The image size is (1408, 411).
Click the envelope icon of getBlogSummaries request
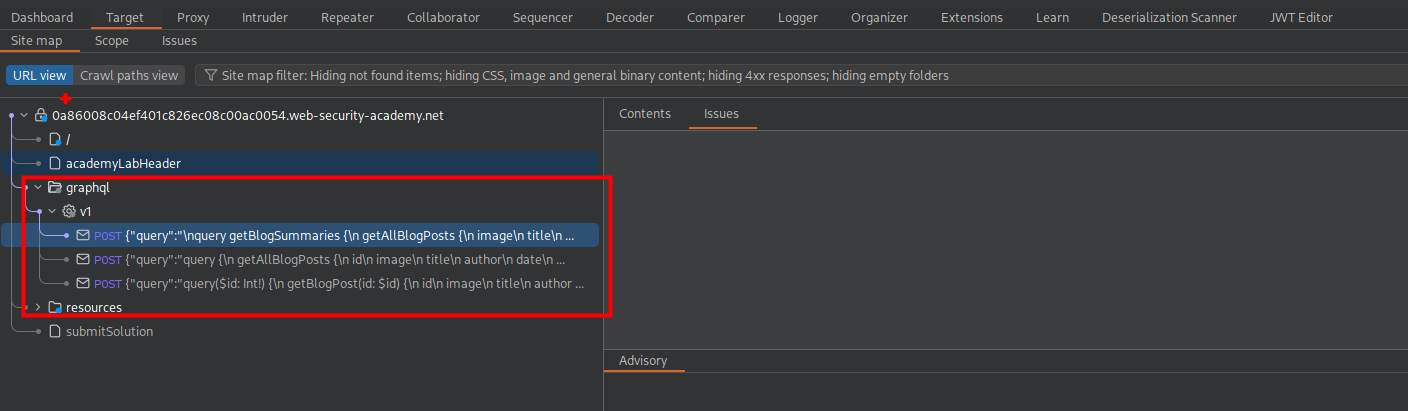(x=83, y=235)
